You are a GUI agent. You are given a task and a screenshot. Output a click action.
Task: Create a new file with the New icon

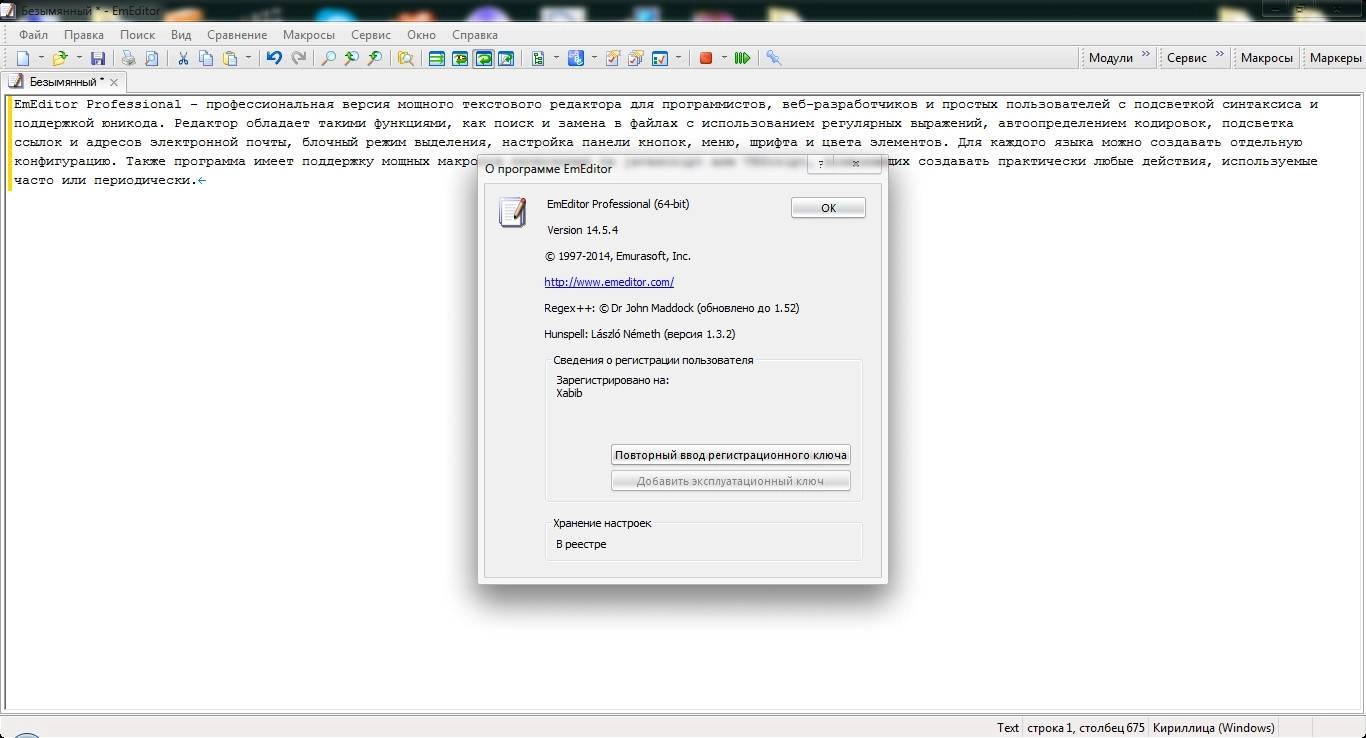(x=23, y=58)
